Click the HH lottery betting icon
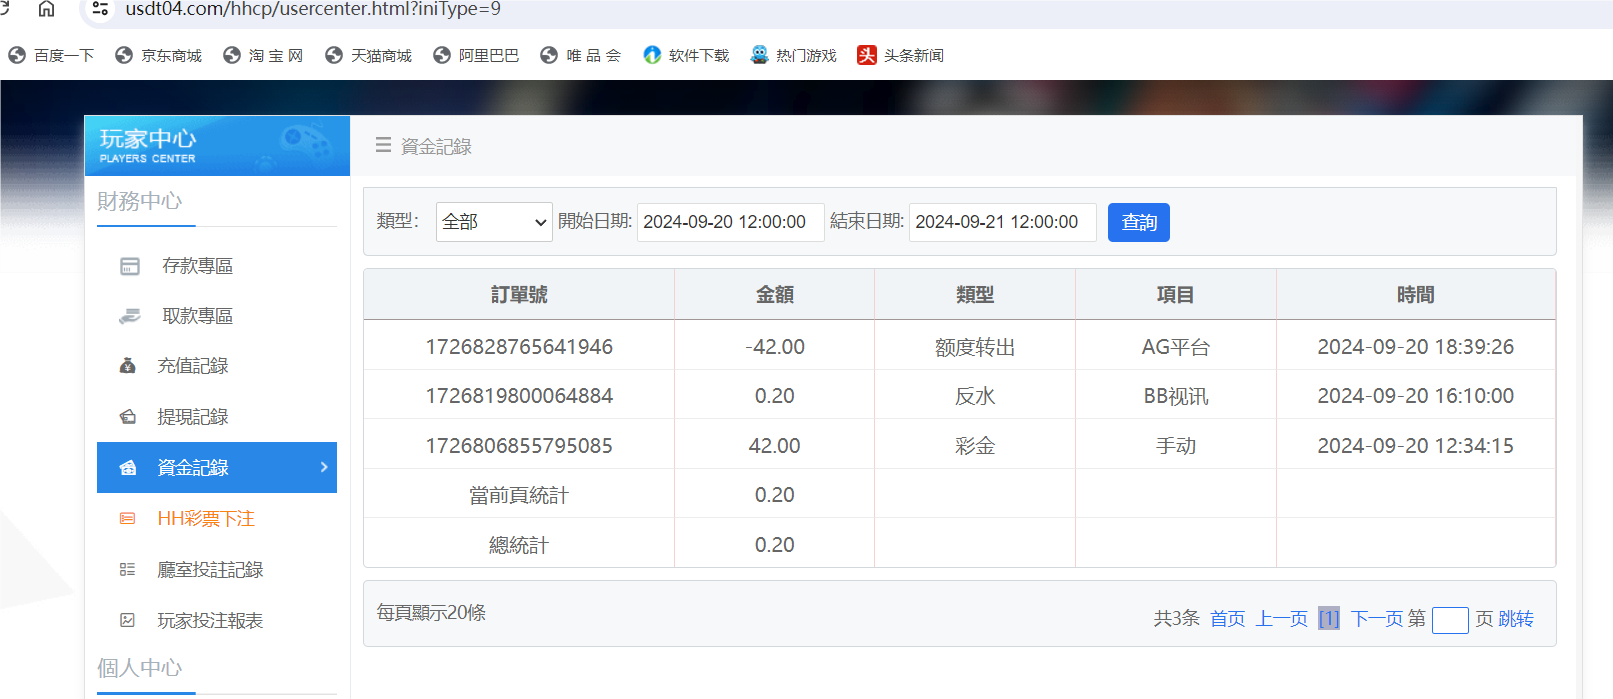Viewport: 1613px width, 699px height. click(x=127, y=519)
